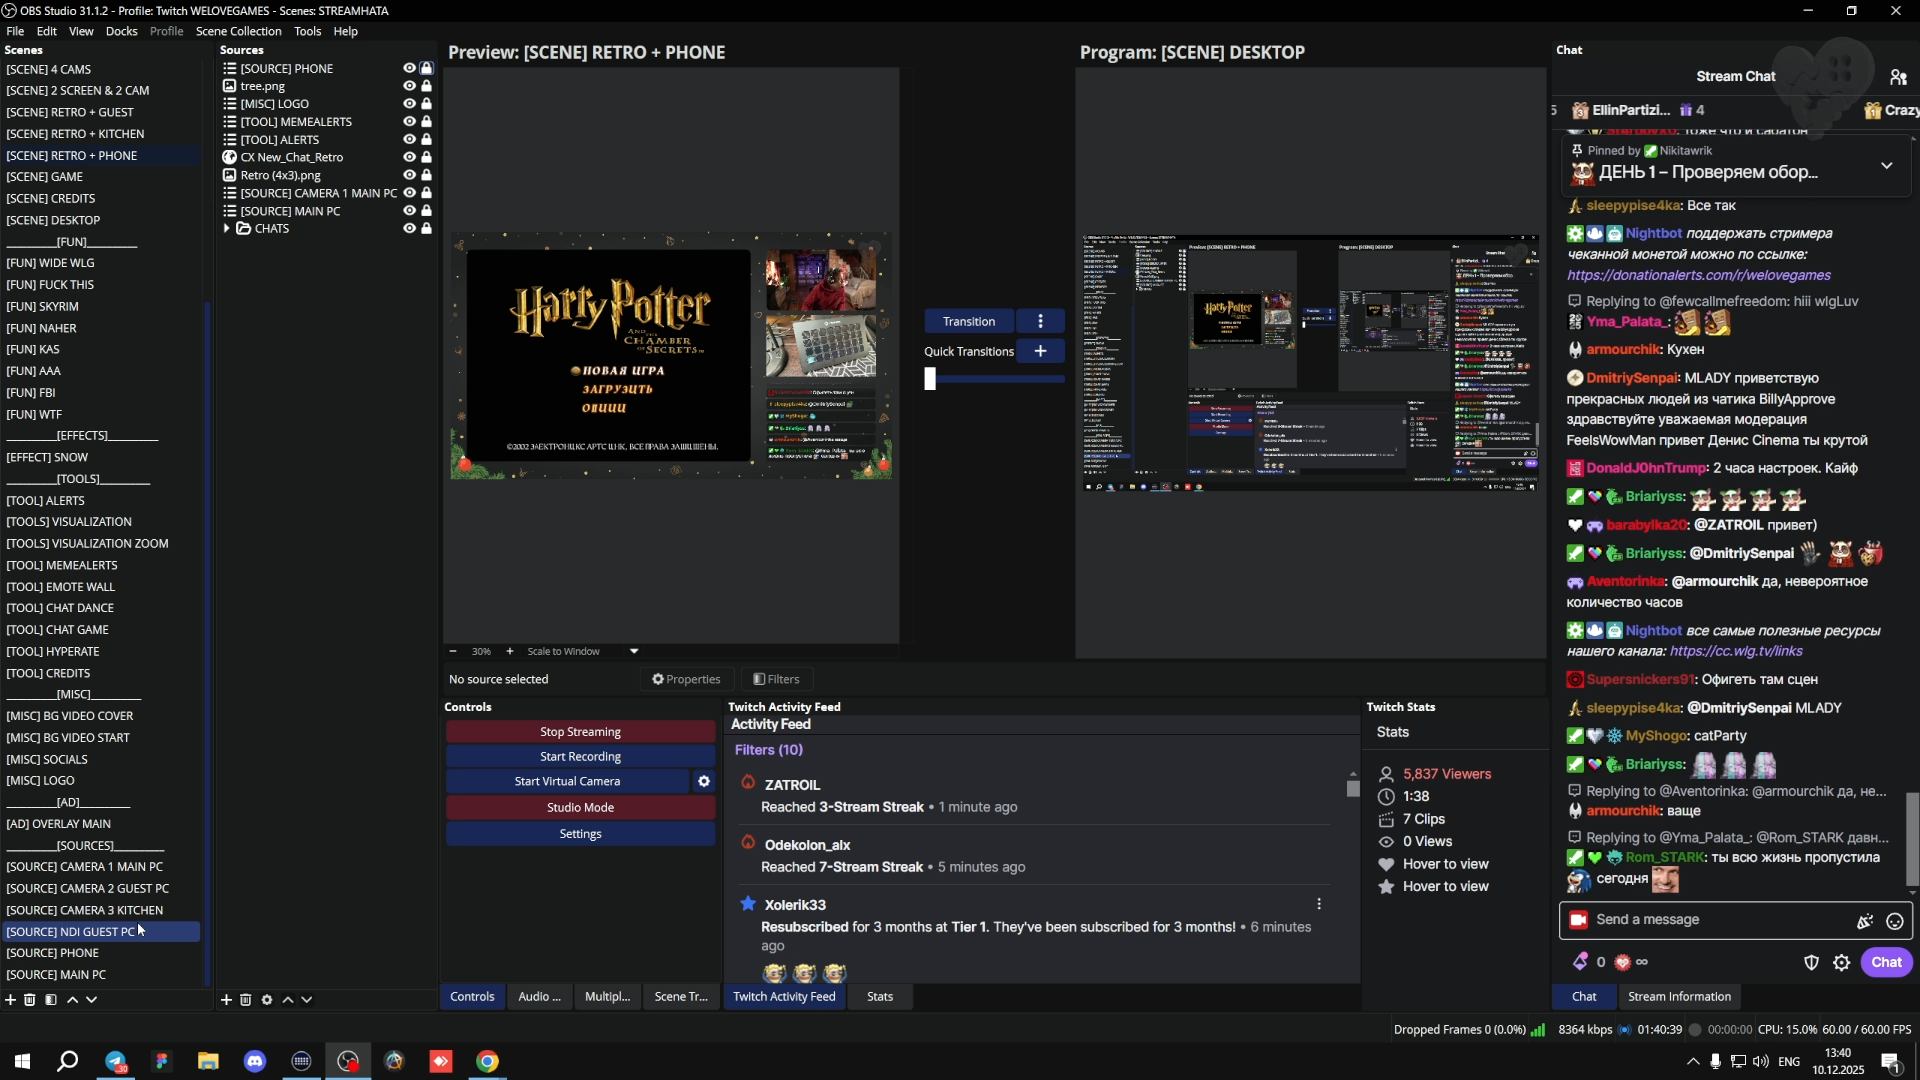Open Scale to Window dropdown
Viewport: 1920px width, 1080px height.
click(633, 651)
